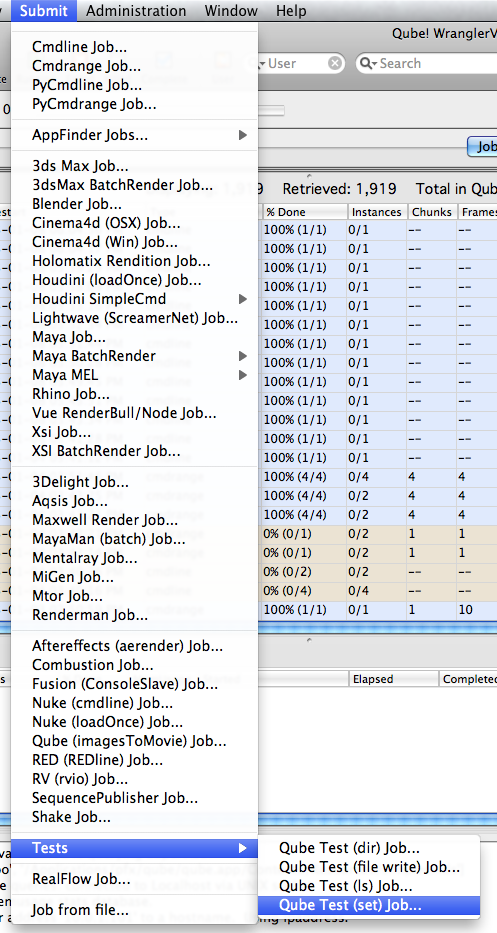Viewport: 497px width, 933px height.
Task: Choose Job from file... entry
Action: pyautogui.click(x=135, y=910)
